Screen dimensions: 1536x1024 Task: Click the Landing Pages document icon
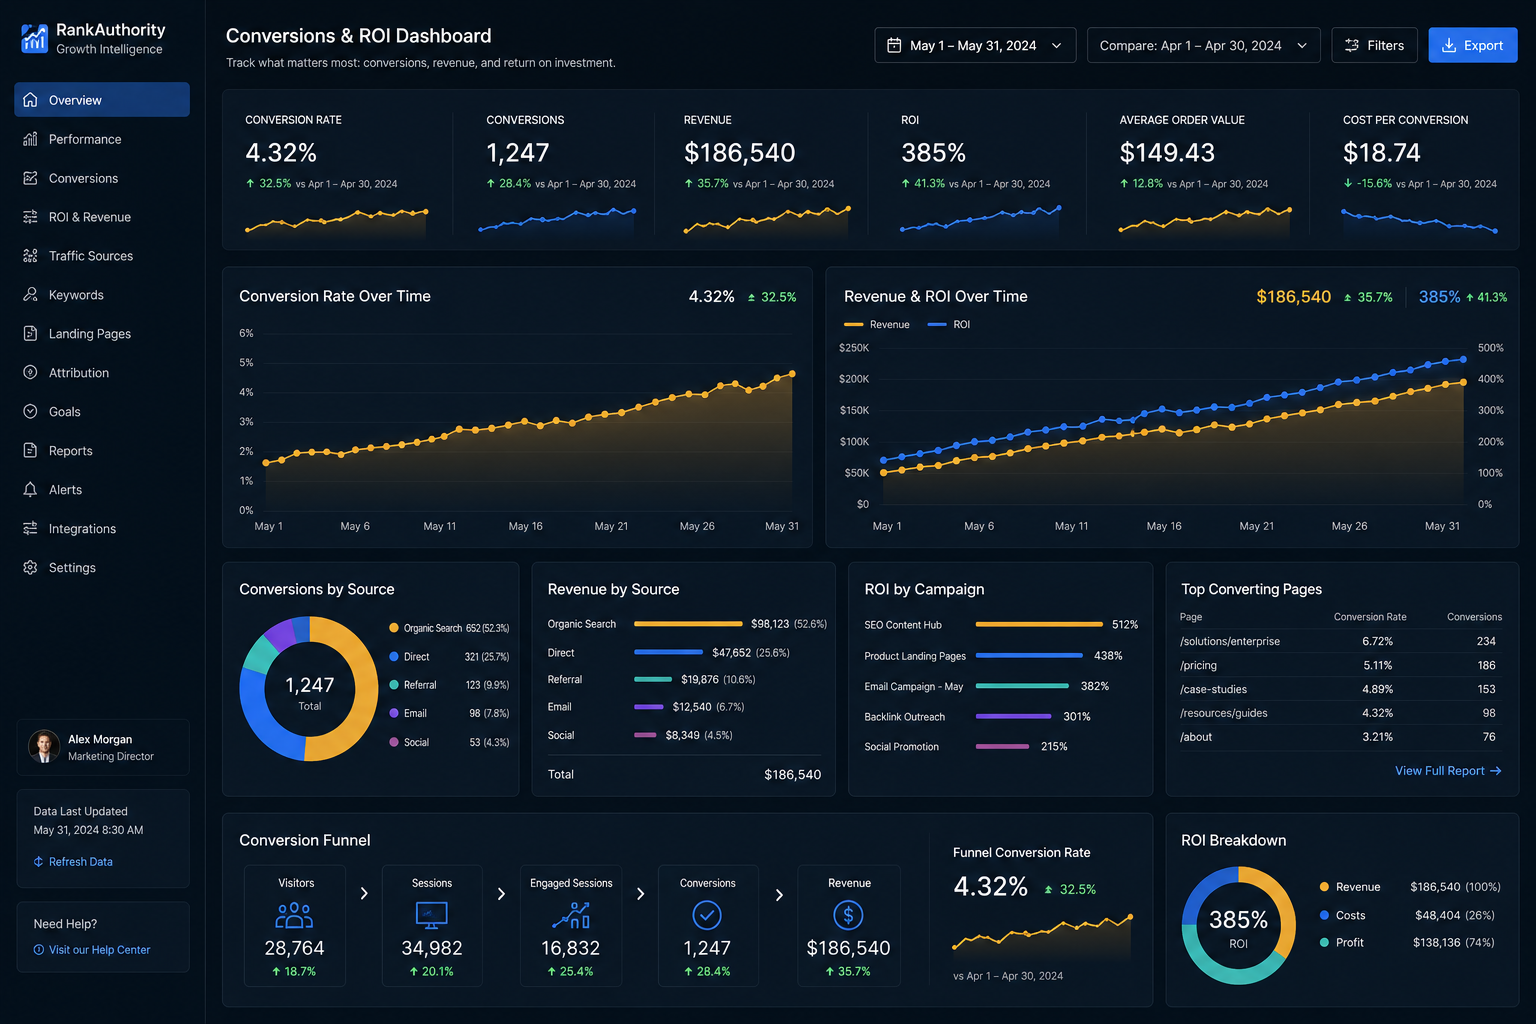(30, 334)
